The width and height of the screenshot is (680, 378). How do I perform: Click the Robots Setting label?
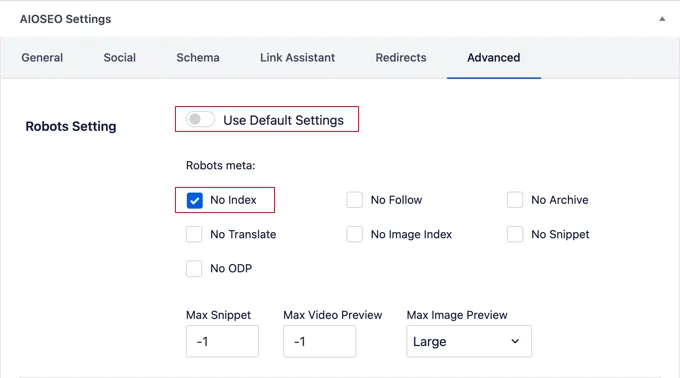point(71,126)
